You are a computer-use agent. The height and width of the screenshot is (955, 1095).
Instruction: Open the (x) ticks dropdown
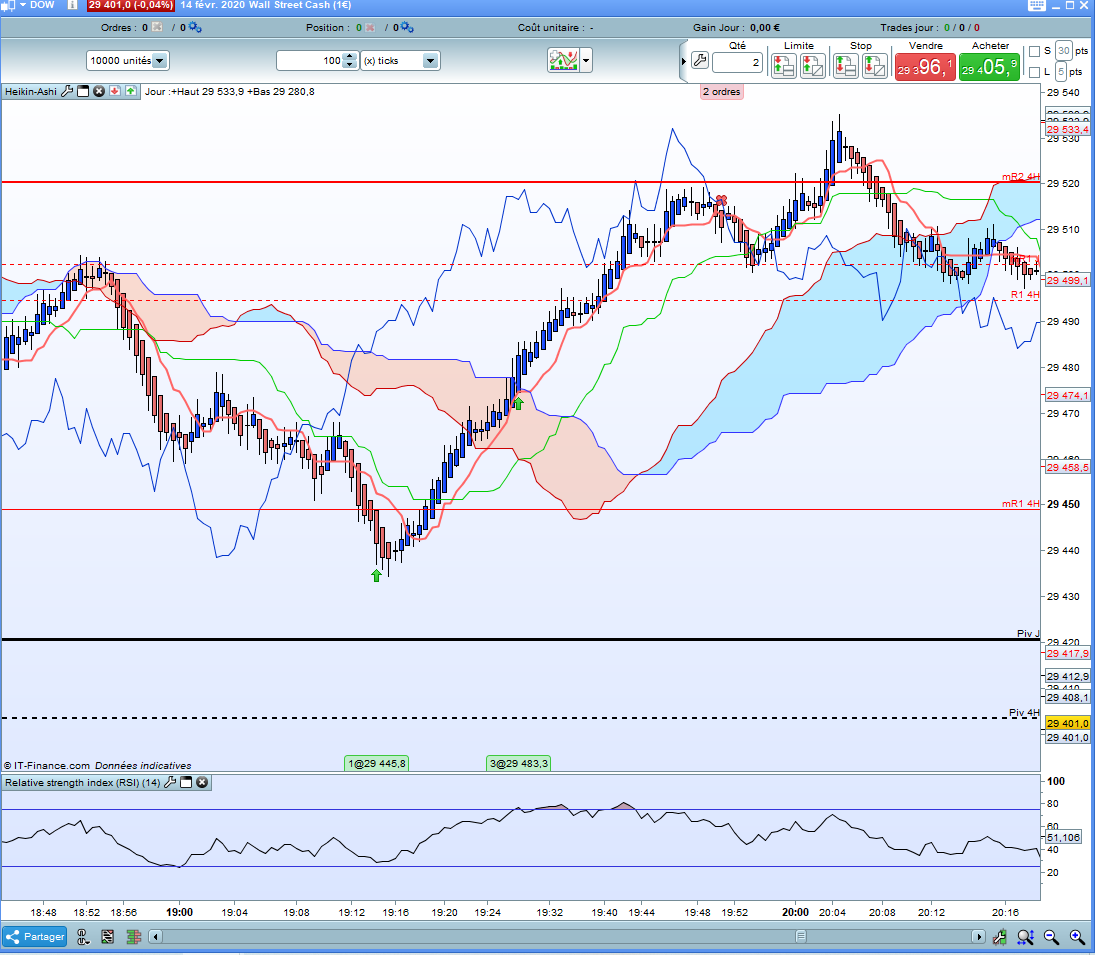(x=430, y=61)
